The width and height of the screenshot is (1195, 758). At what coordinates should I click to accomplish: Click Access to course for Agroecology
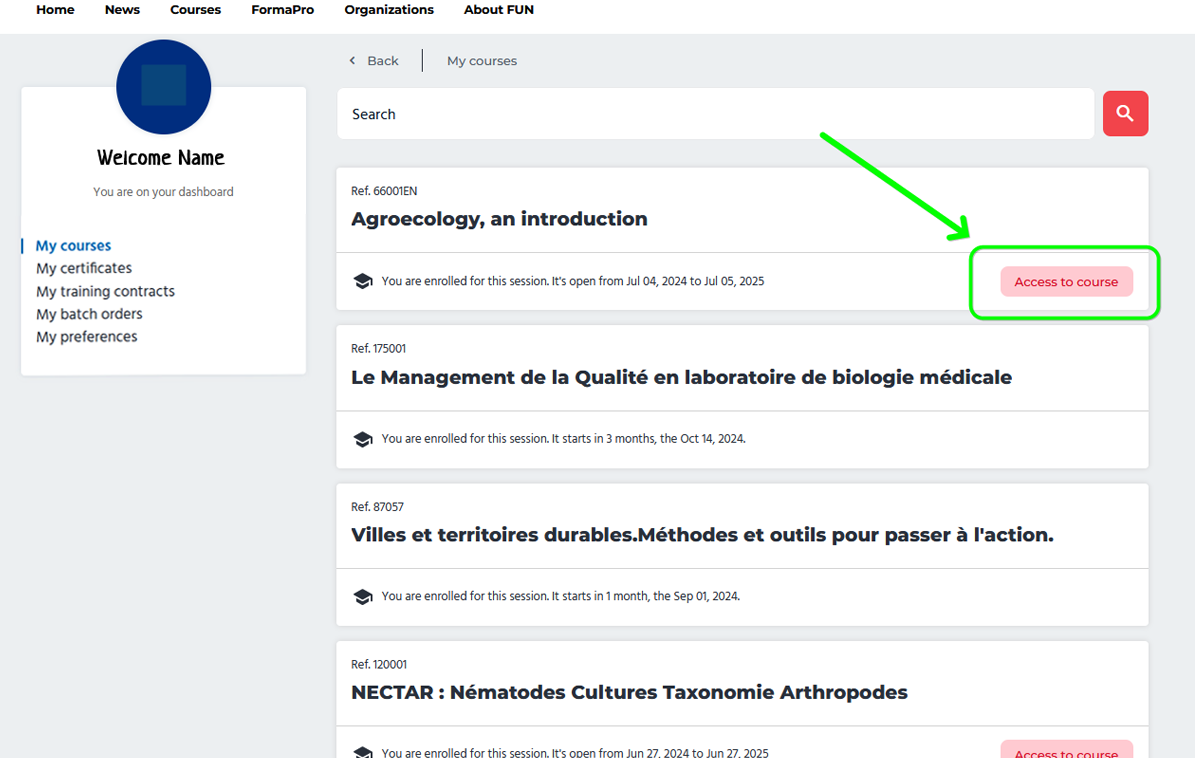pos(1066,282)
